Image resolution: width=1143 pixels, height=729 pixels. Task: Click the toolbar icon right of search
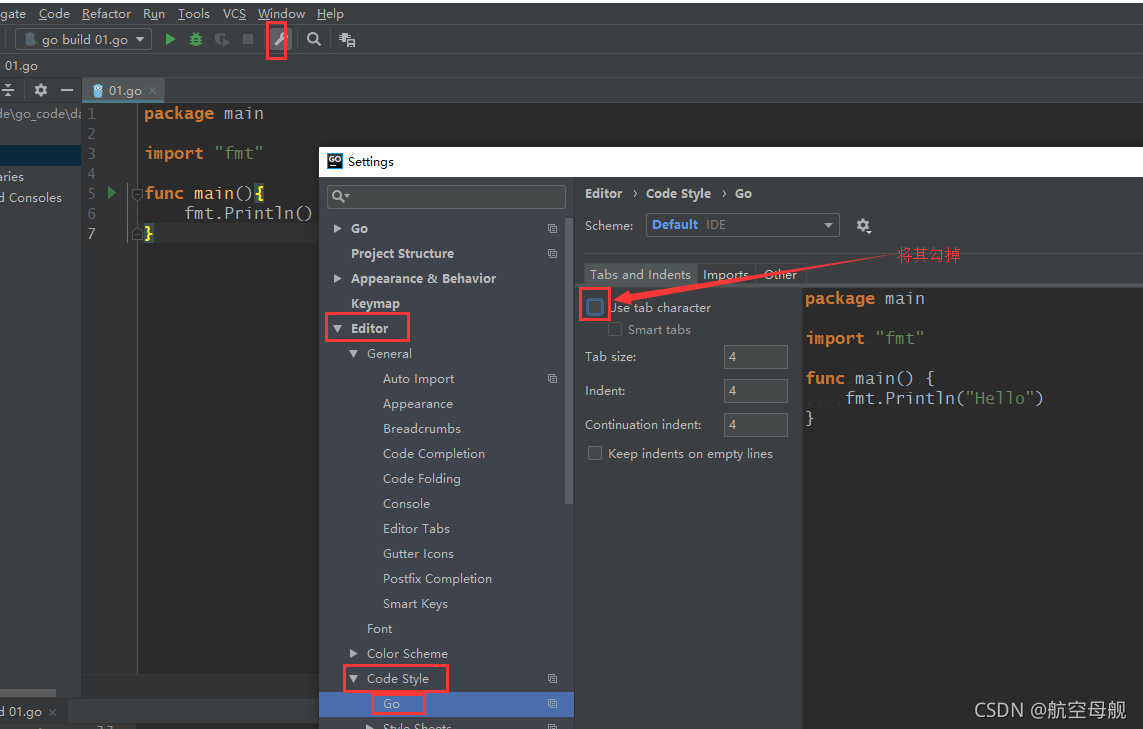coord(347,40)
